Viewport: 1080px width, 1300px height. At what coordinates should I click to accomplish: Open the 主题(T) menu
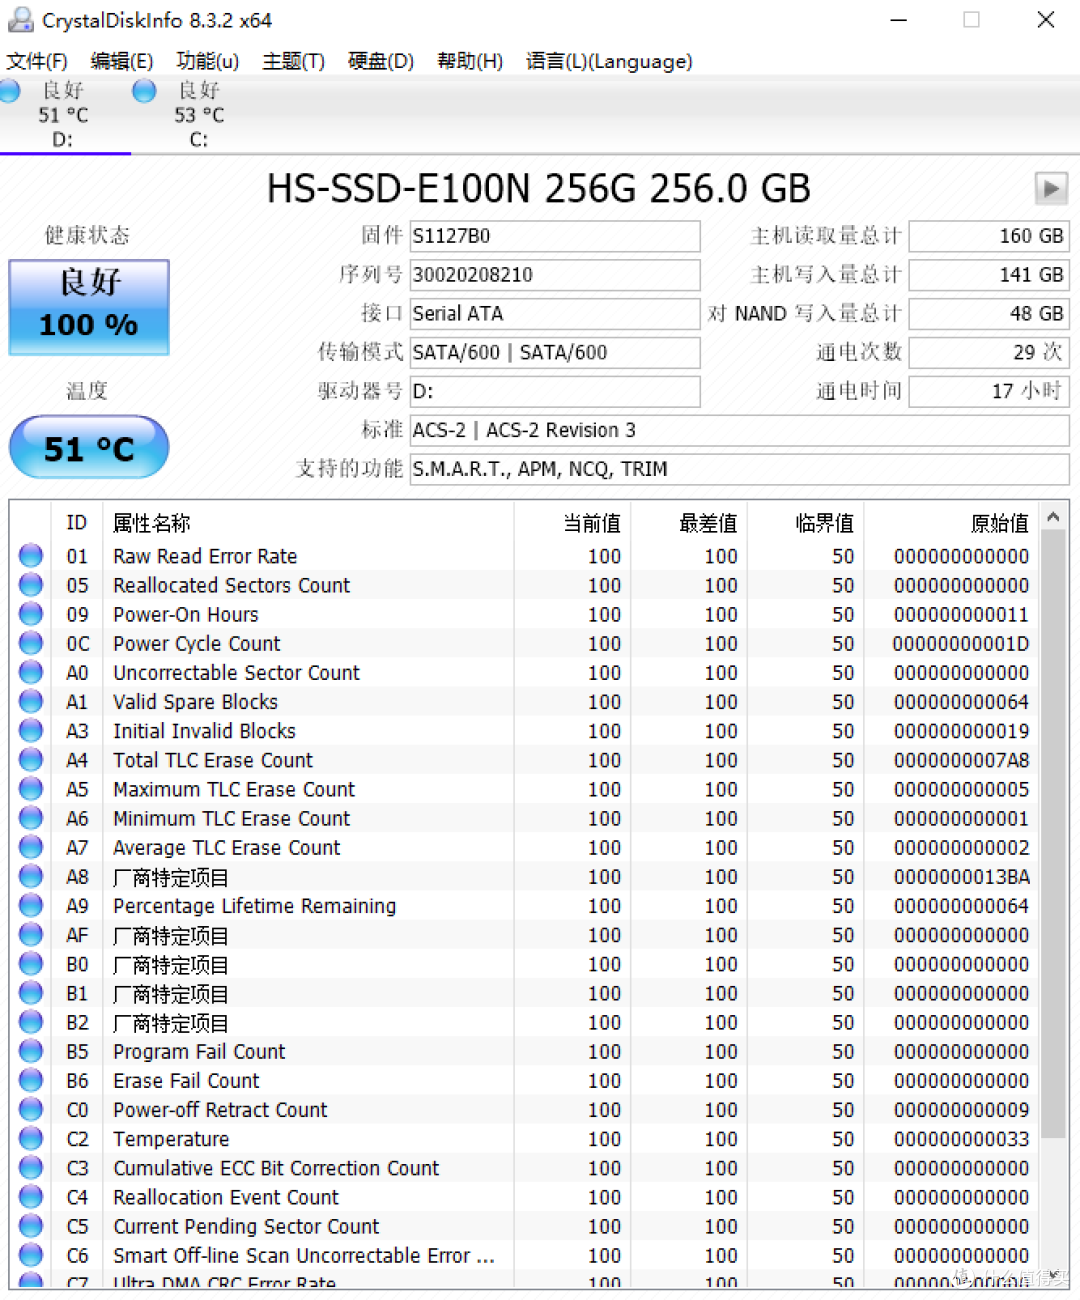pyautogui.click(x=293, y=61)
